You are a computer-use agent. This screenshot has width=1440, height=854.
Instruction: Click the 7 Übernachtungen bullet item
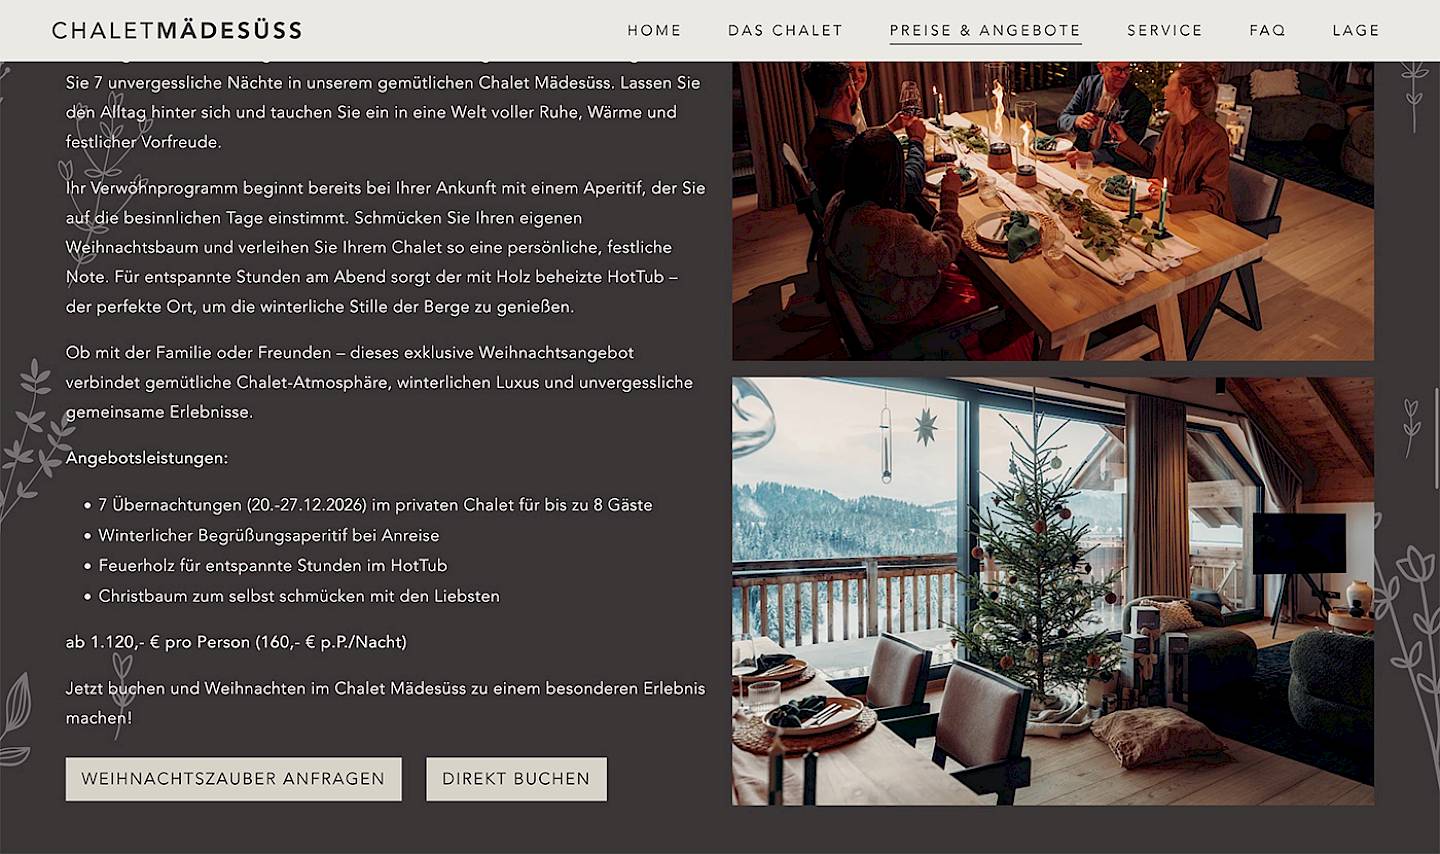(x=375, y=505)
